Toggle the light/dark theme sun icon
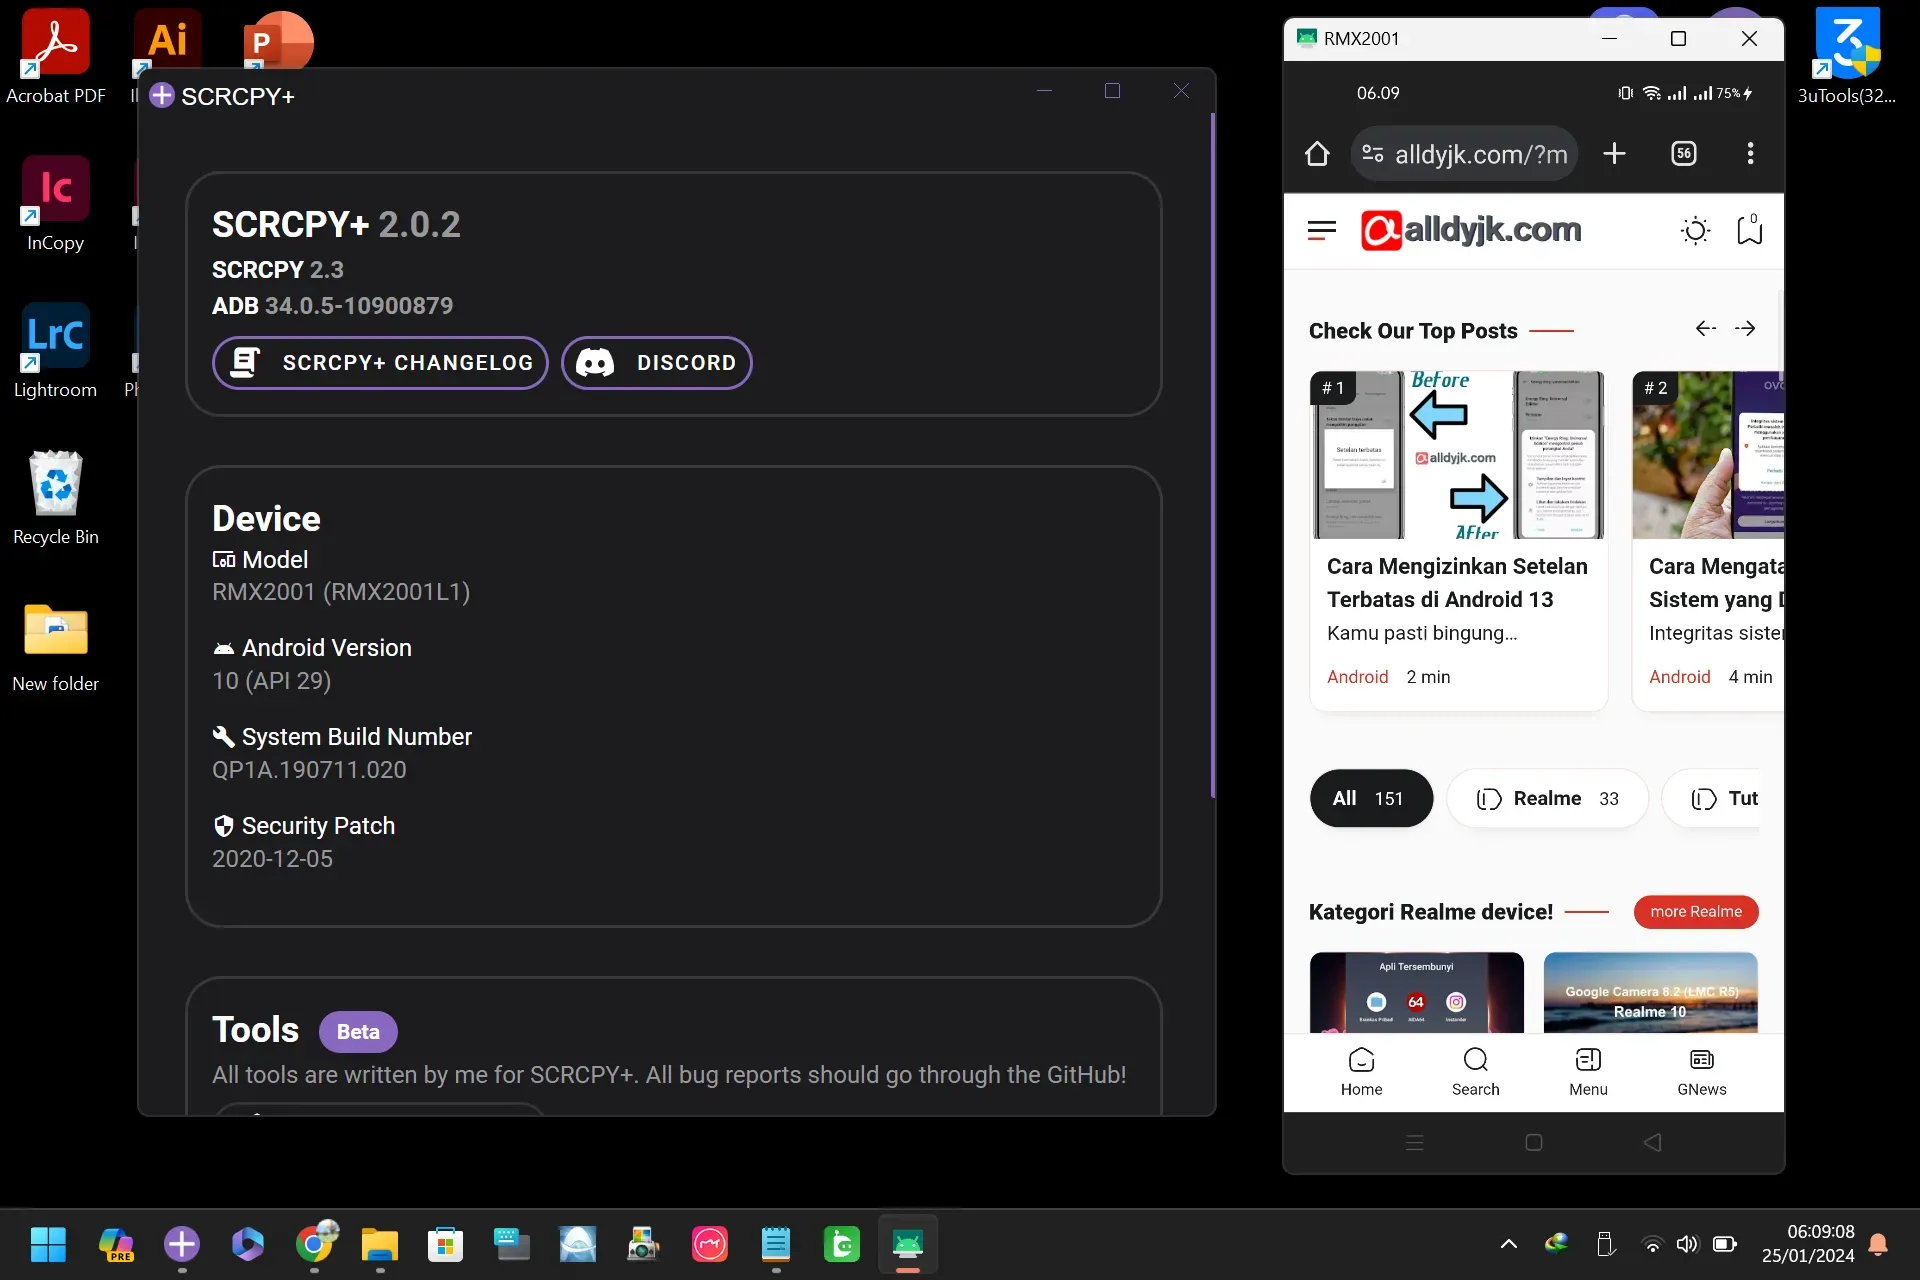 [x=1696, y=231]
